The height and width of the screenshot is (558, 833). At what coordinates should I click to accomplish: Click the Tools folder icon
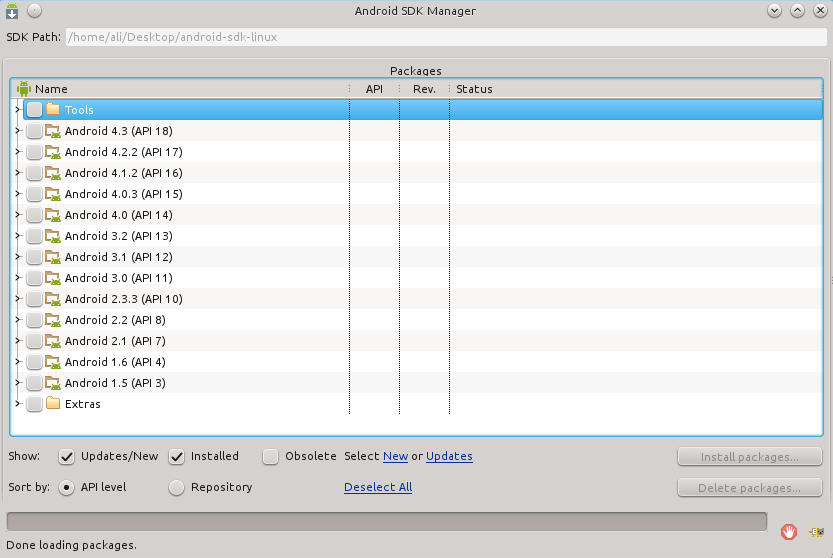pyautogui.click(x=53, y=109)
